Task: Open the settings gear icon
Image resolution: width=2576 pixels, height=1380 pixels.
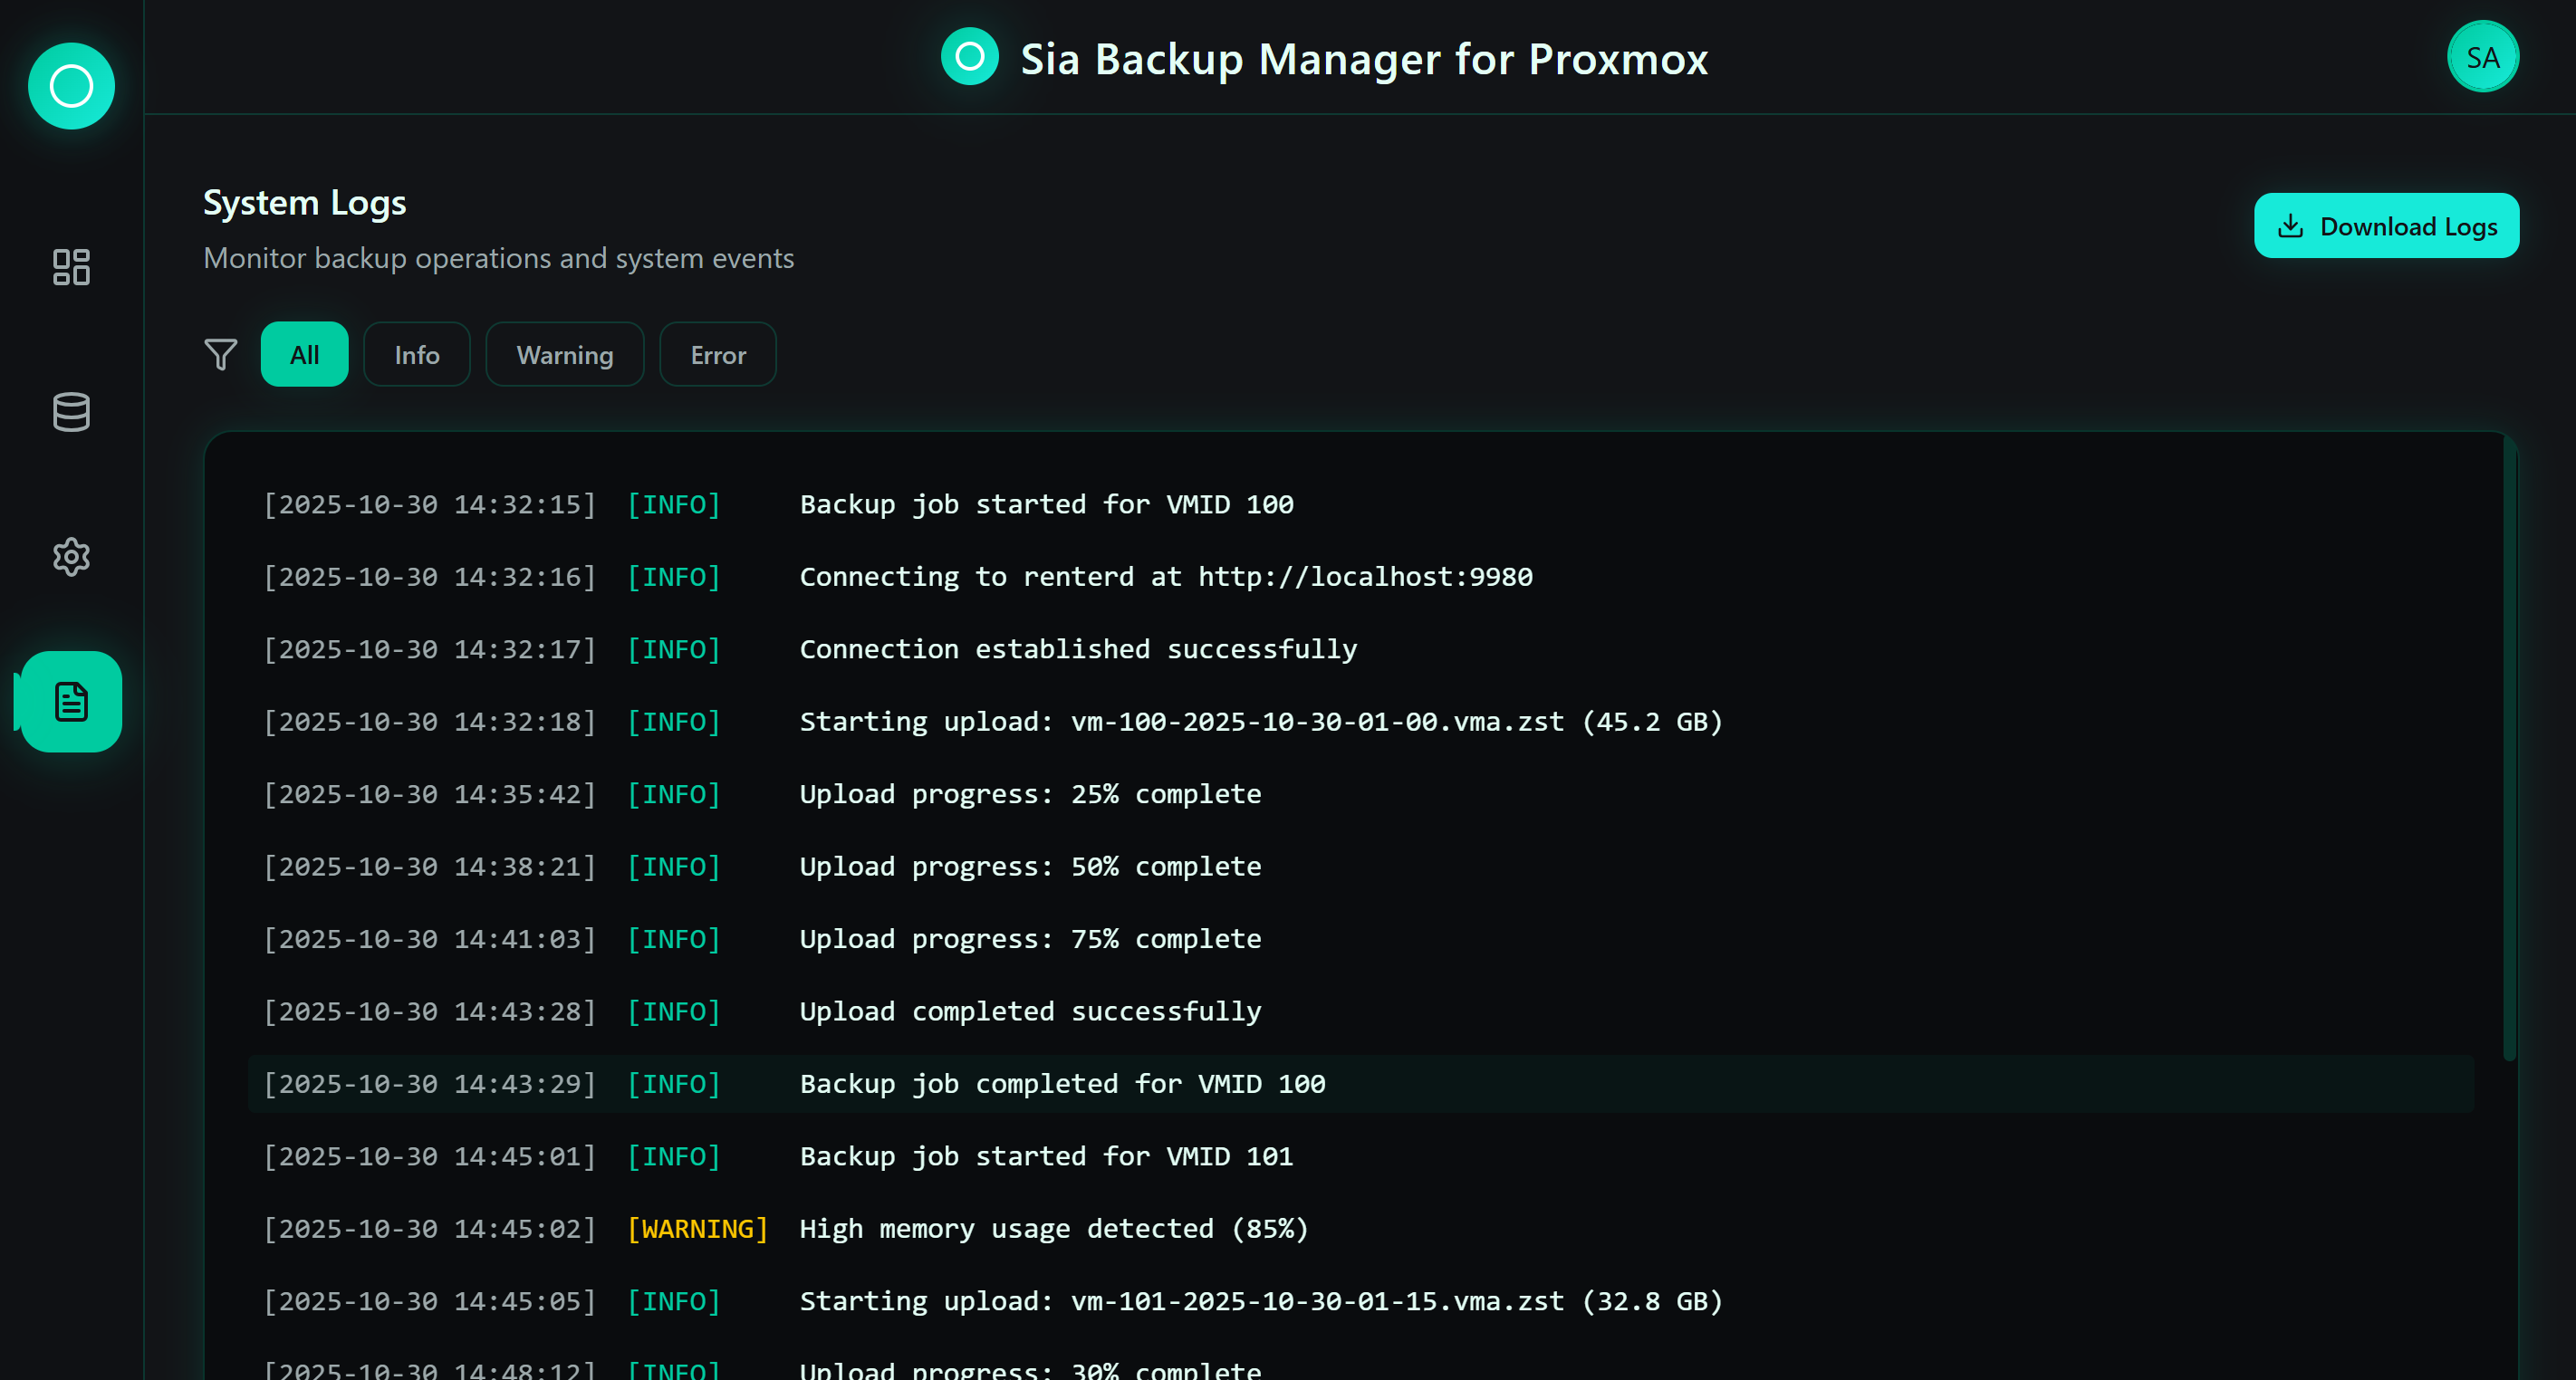Action: coord(71,557)
